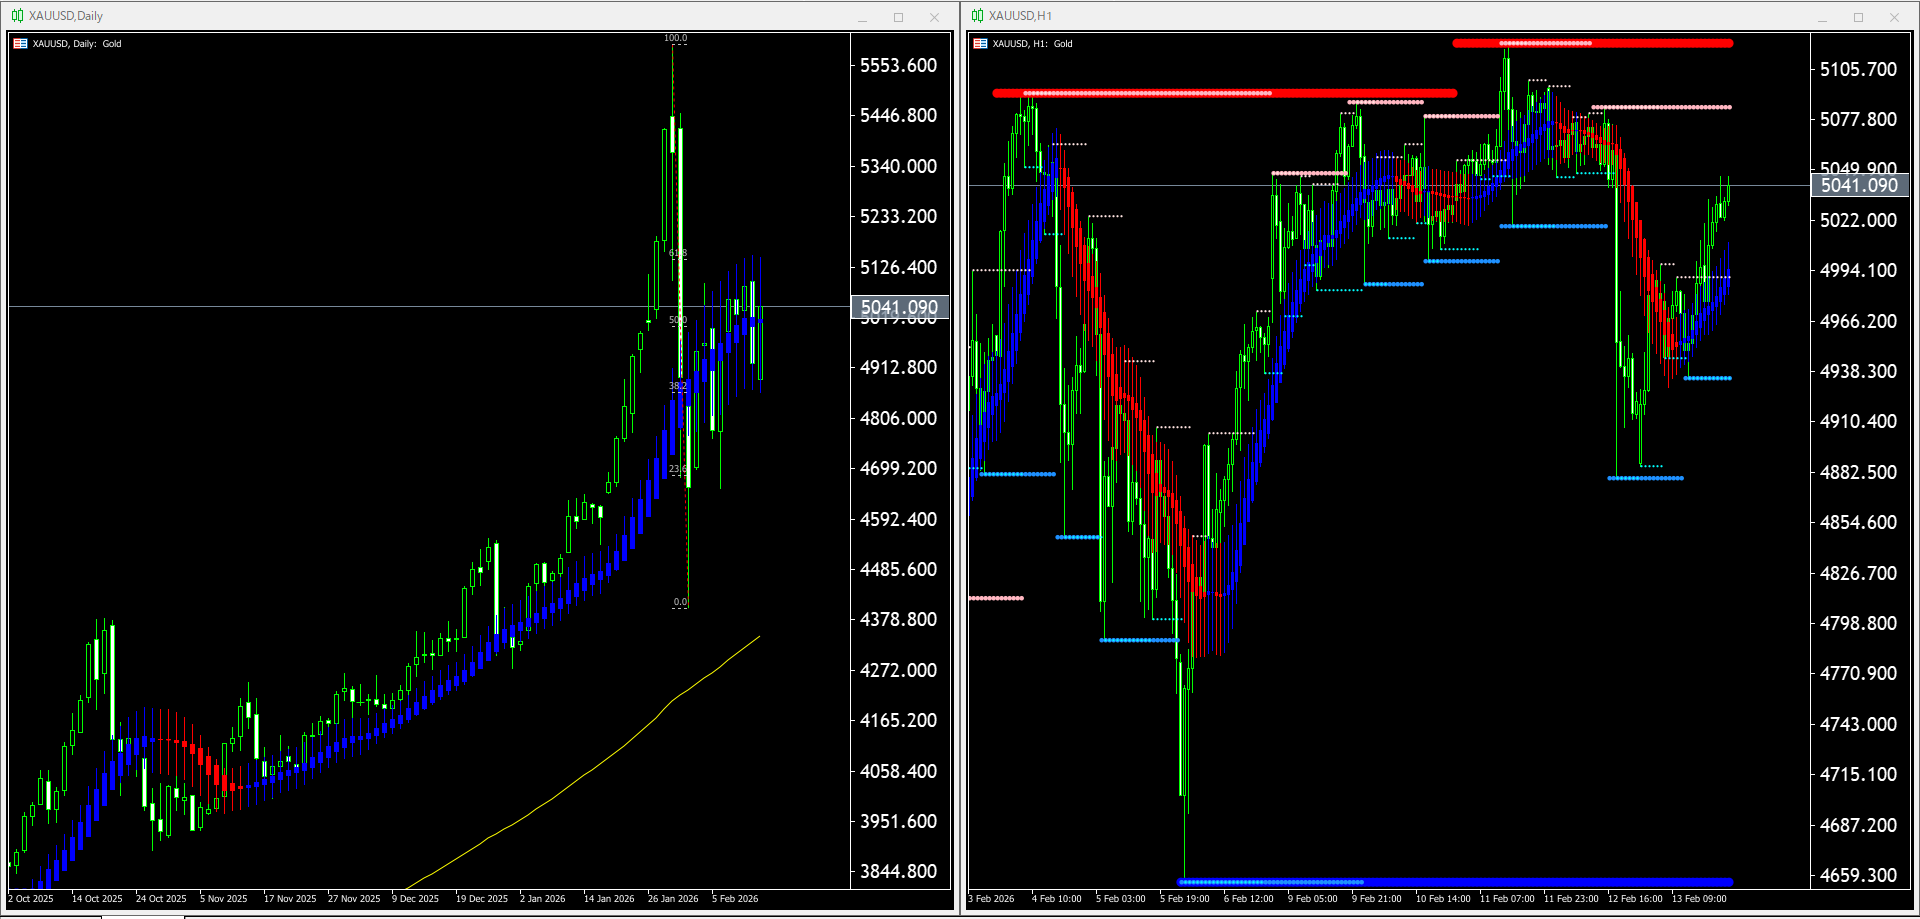Close the XAUUSD,Daily chart window
Viewport: 1920px width, 919px height.
934,17
